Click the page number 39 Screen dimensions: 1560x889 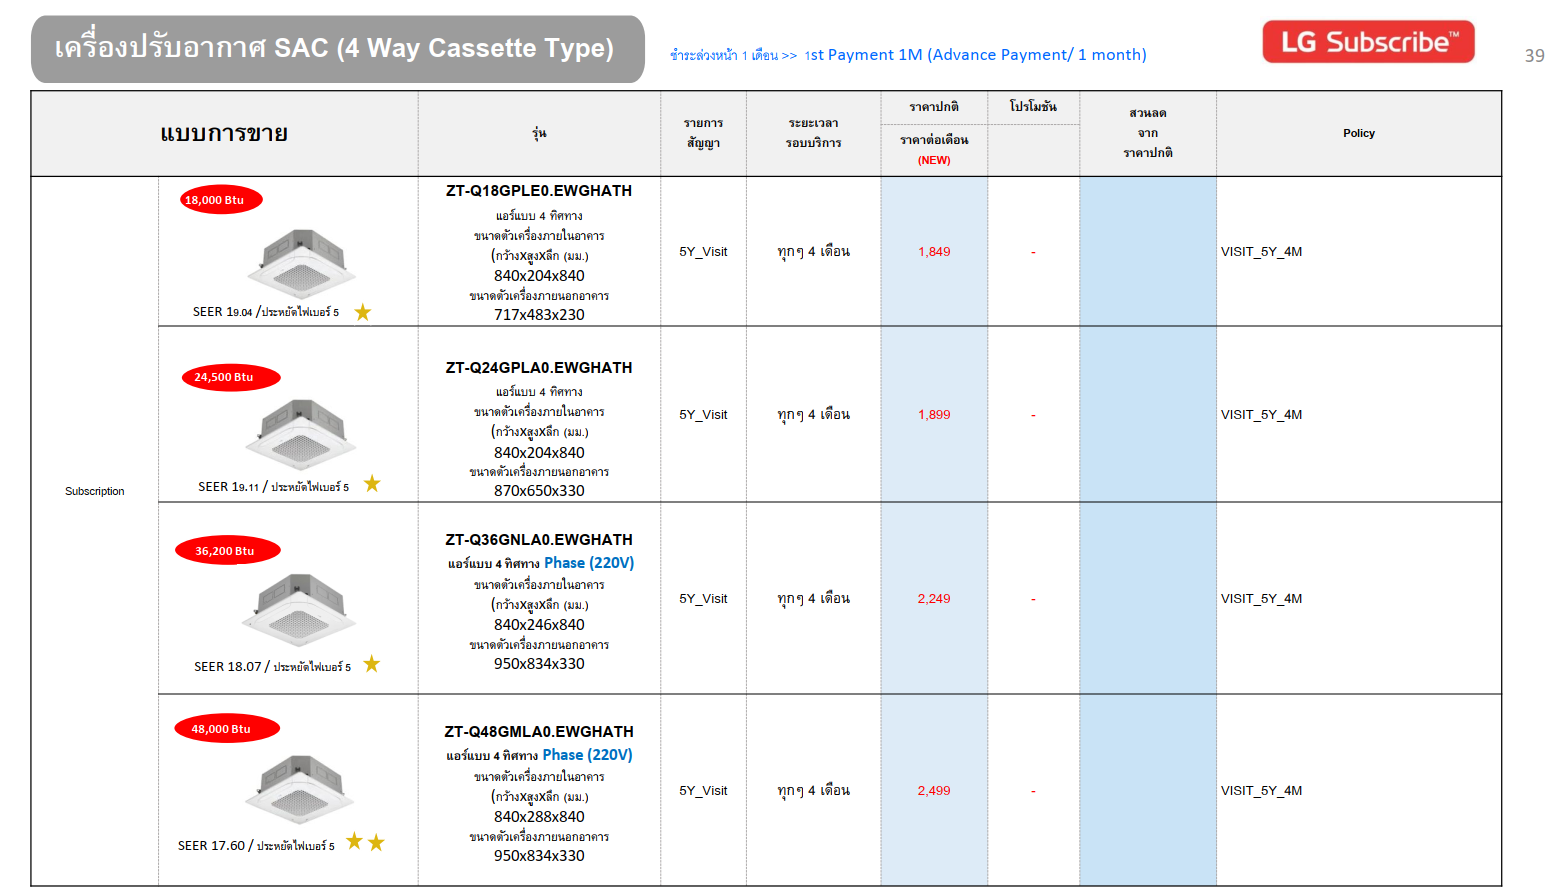[1534, 56]
